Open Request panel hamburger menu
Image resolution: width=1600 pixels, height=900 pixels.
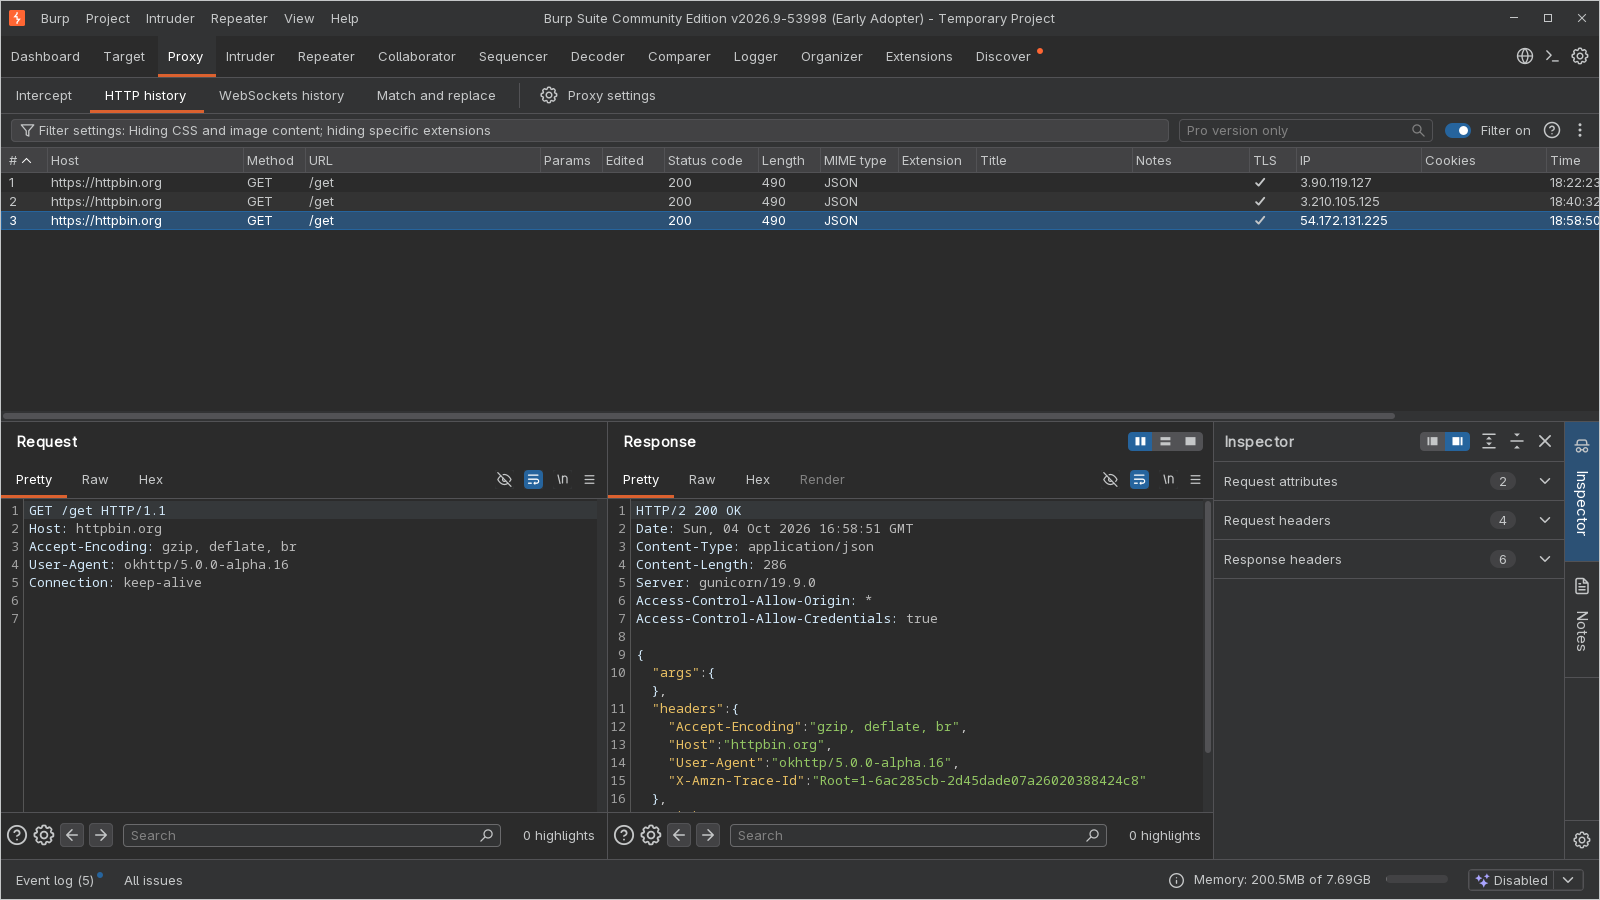(x=590, y=480)
